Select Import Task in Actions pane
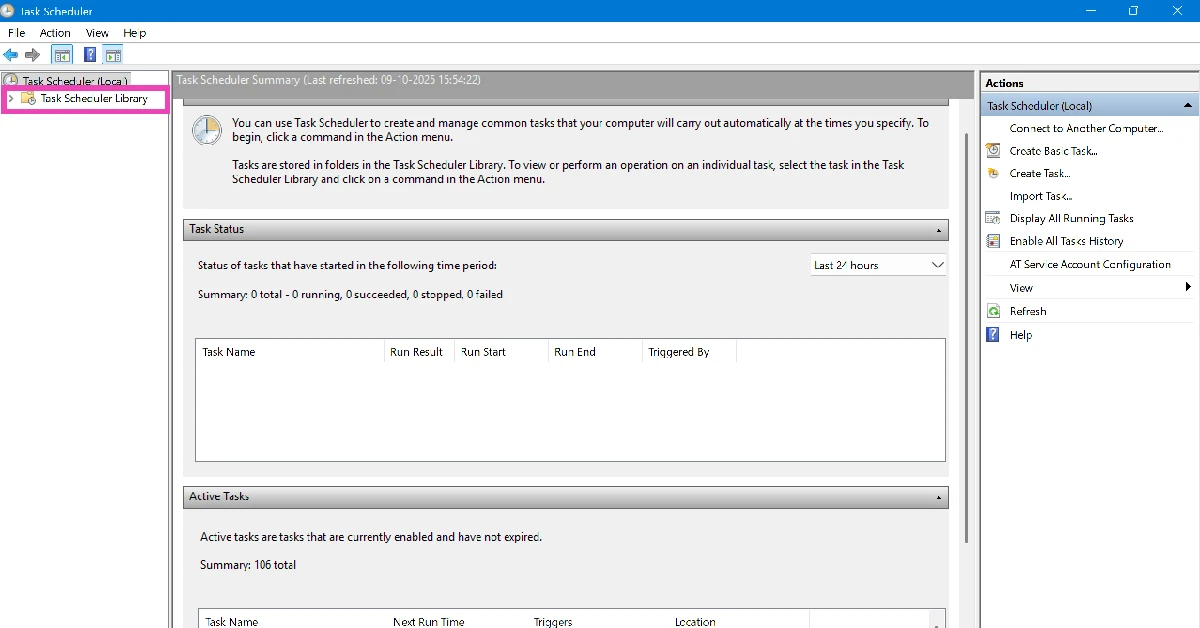This screenshot has width=1200, height=628. coord(1040,196)
